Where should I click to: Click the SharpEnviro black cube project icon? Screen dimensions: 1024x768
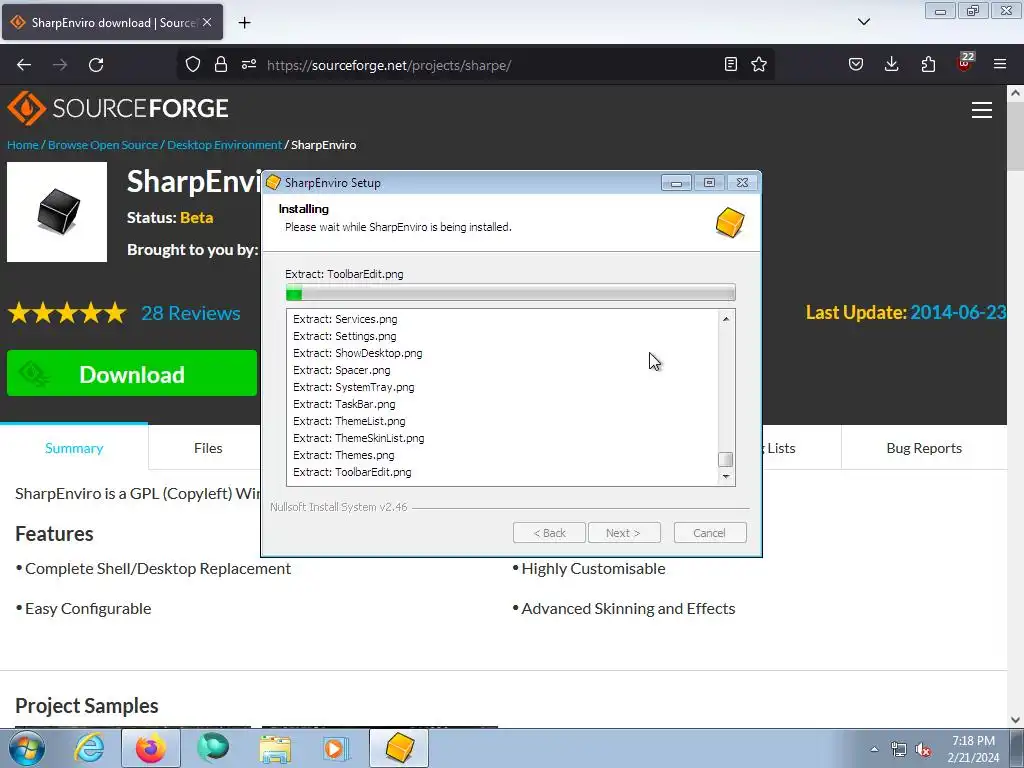[57, 212]
